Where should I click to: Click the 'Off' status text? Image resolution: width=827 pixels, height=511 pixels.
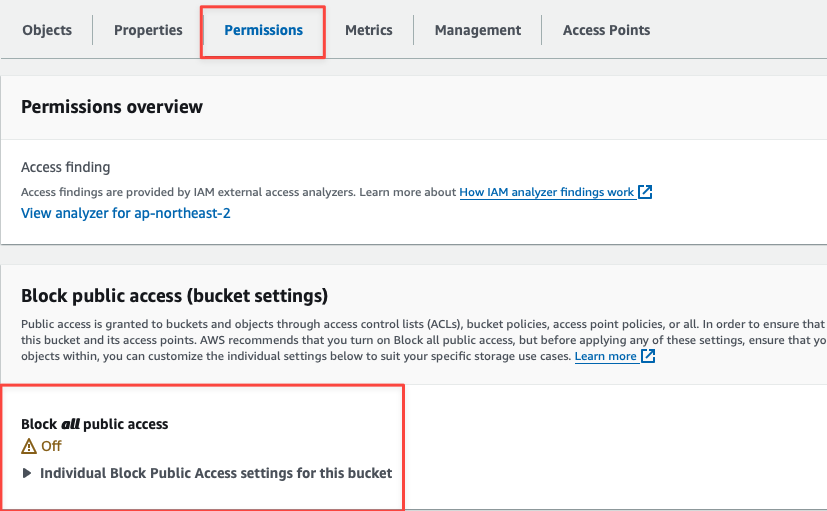(x=51, y=447)
